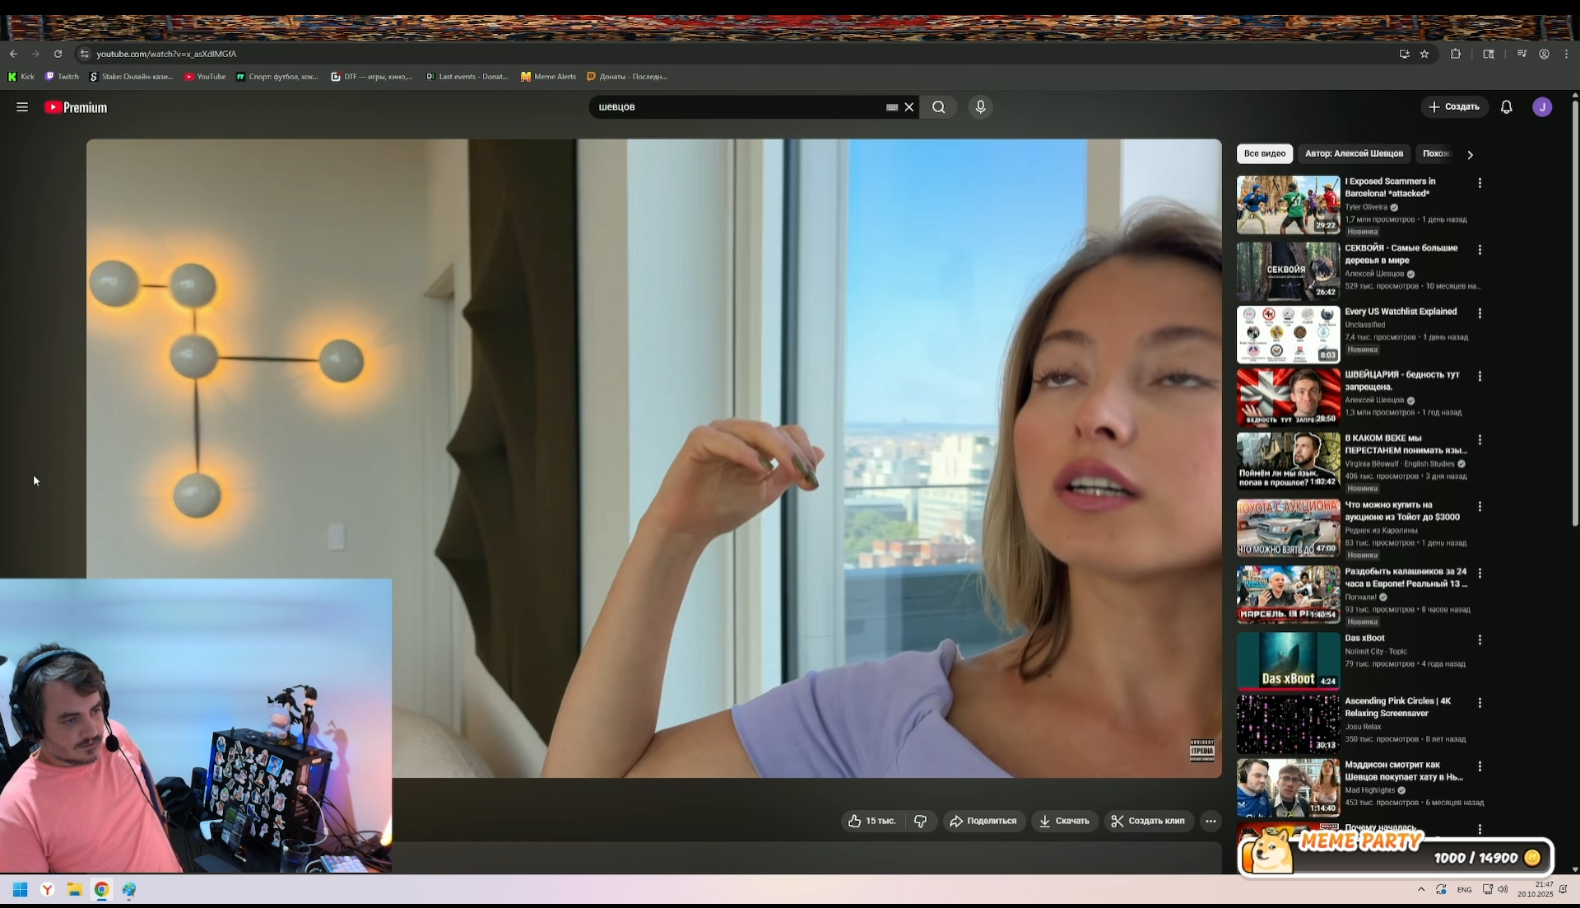
Task: Switch to Chrome in the taskbar
Action: (x=101, y=889)
